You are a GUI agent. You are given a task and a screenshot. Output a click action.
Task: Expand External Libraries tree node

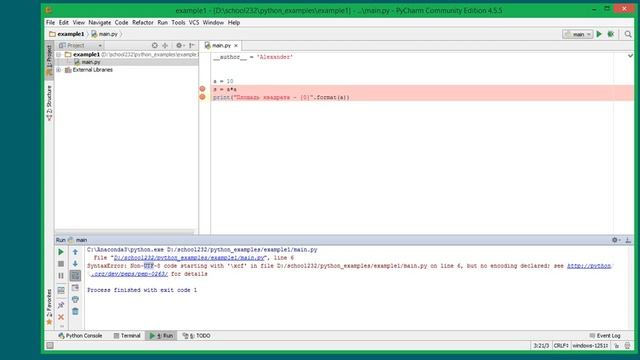[x=59, y=70]
